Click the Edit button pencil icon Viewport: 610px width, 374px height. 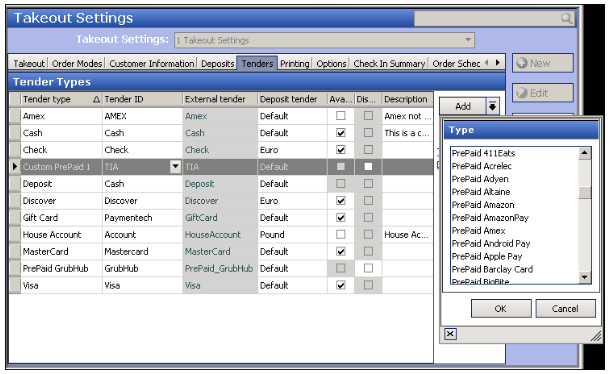click(522, 93)
